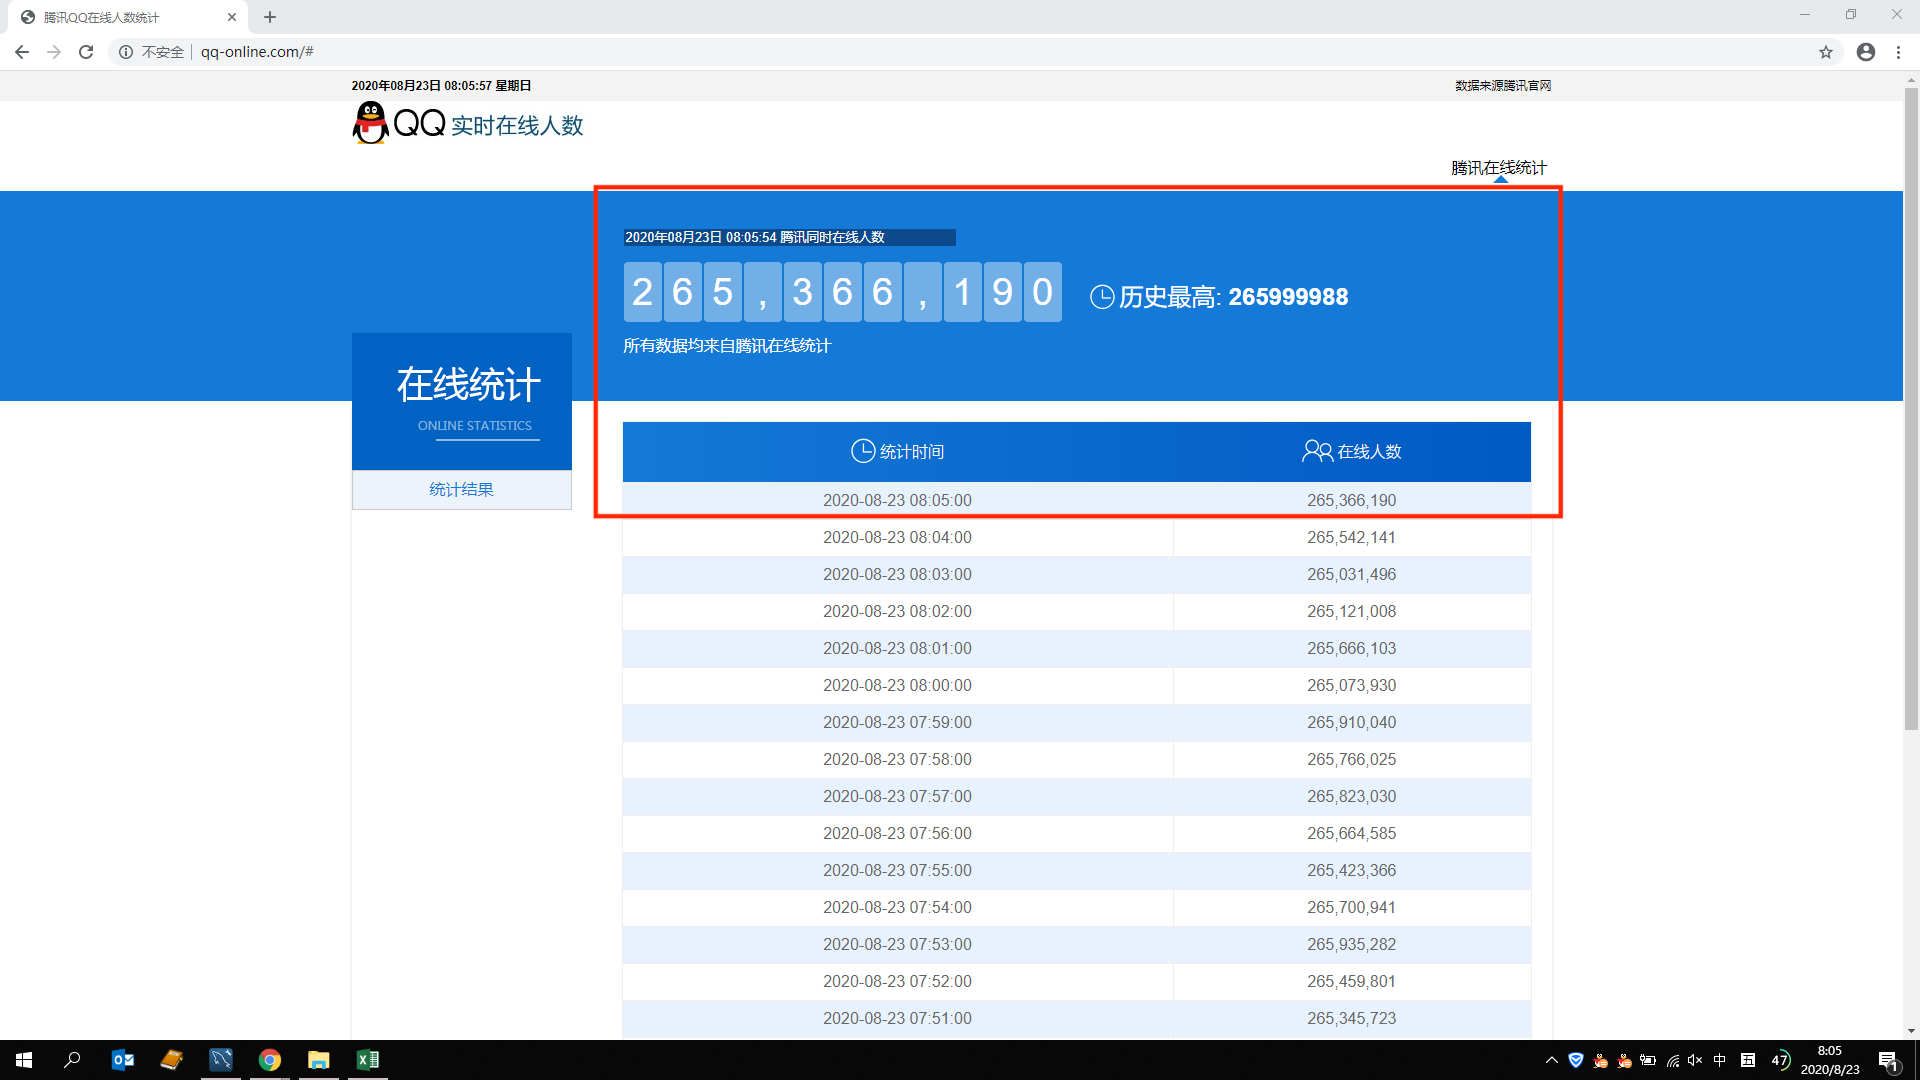Click the 265,459,801 count cell
1920x1080 pixels.
[x=1351, y=981]
